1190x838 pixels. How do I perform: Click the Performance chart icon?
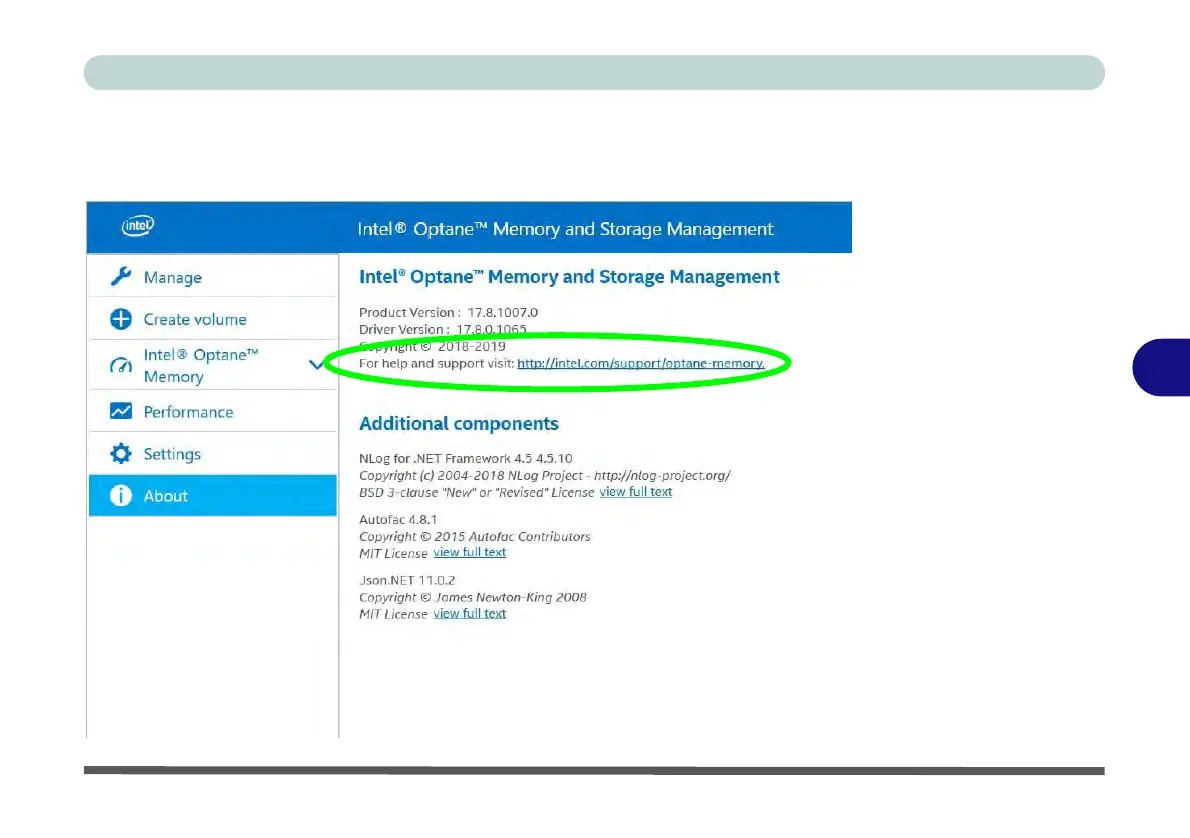121,411
